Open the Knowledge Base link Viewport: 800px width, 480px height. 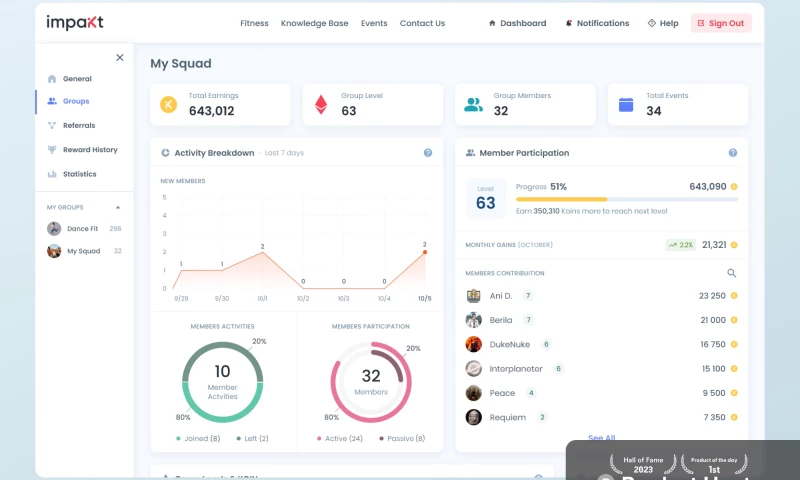pyautogui.click(x=314, y=23)
